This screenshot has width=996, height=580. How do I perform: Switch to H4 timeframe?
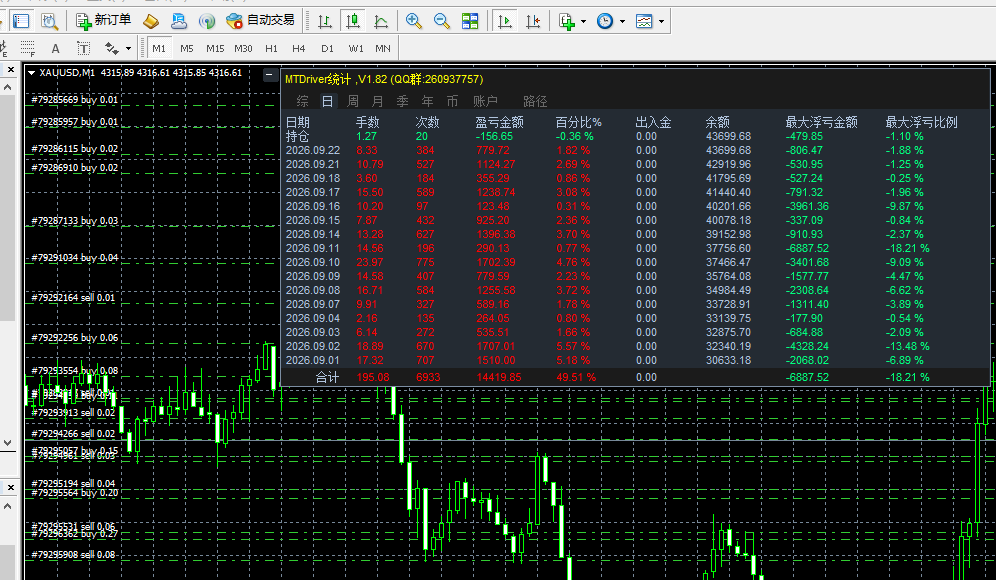299,48
